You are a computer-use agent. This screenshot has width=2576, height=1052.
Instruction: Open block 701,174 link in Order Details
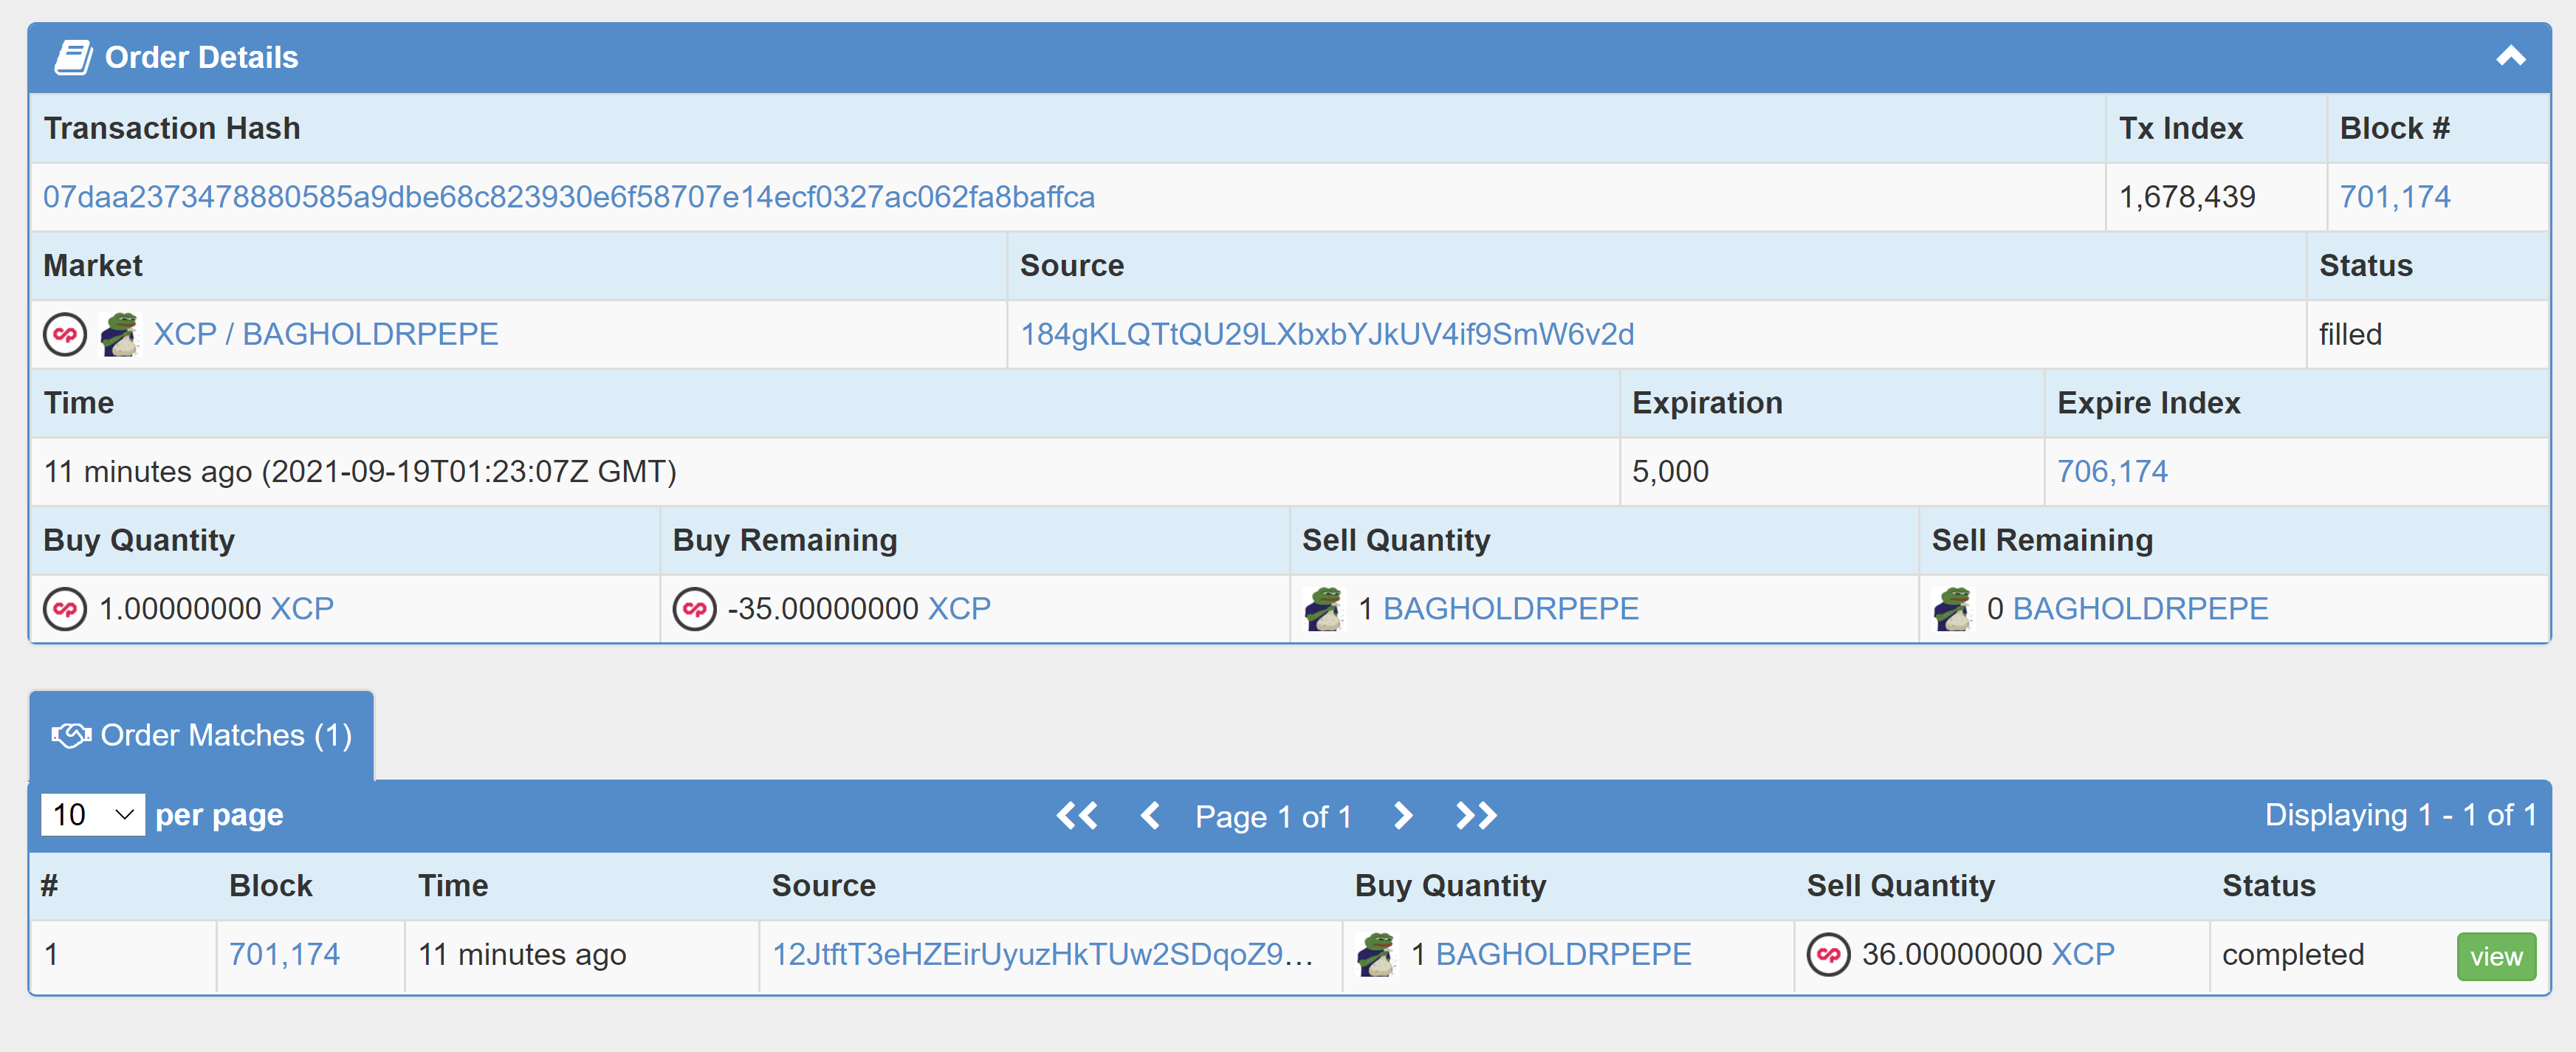(2394, 197)
